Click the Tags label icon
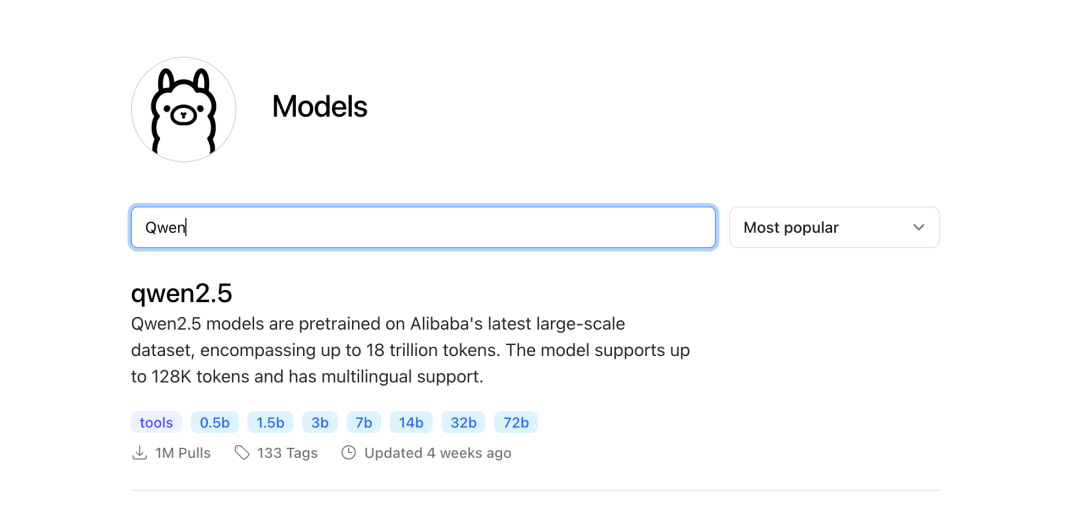The image size is (1080, 514). coord(242,453)
